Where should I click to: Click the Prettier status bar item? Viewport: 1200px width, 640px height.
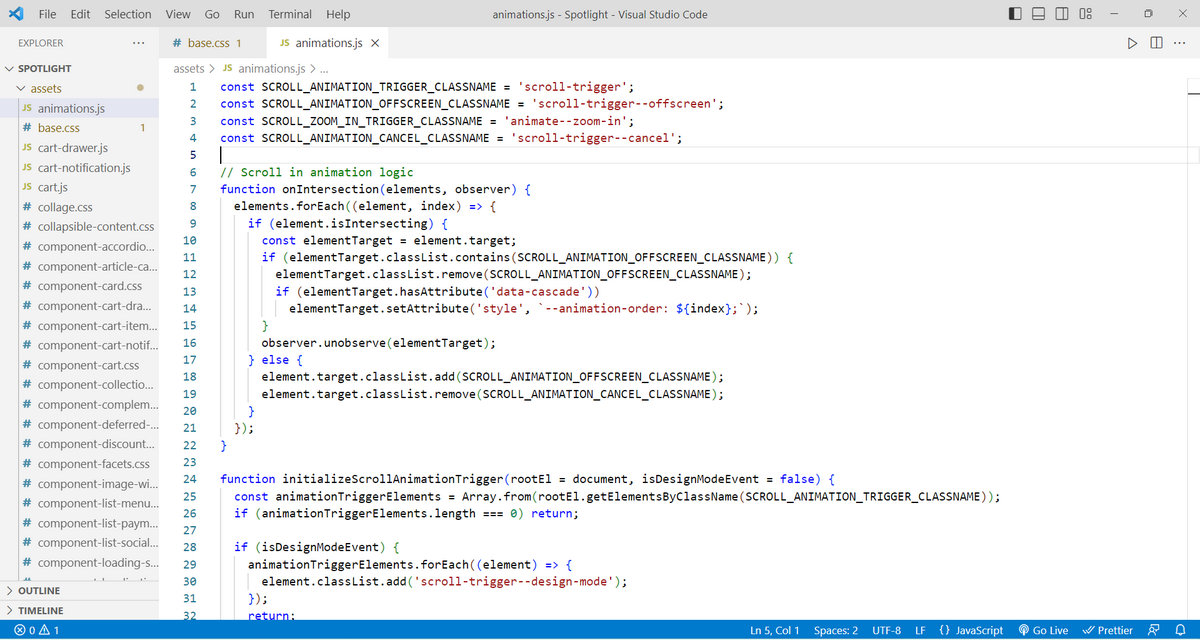[x=1107, y=630]
